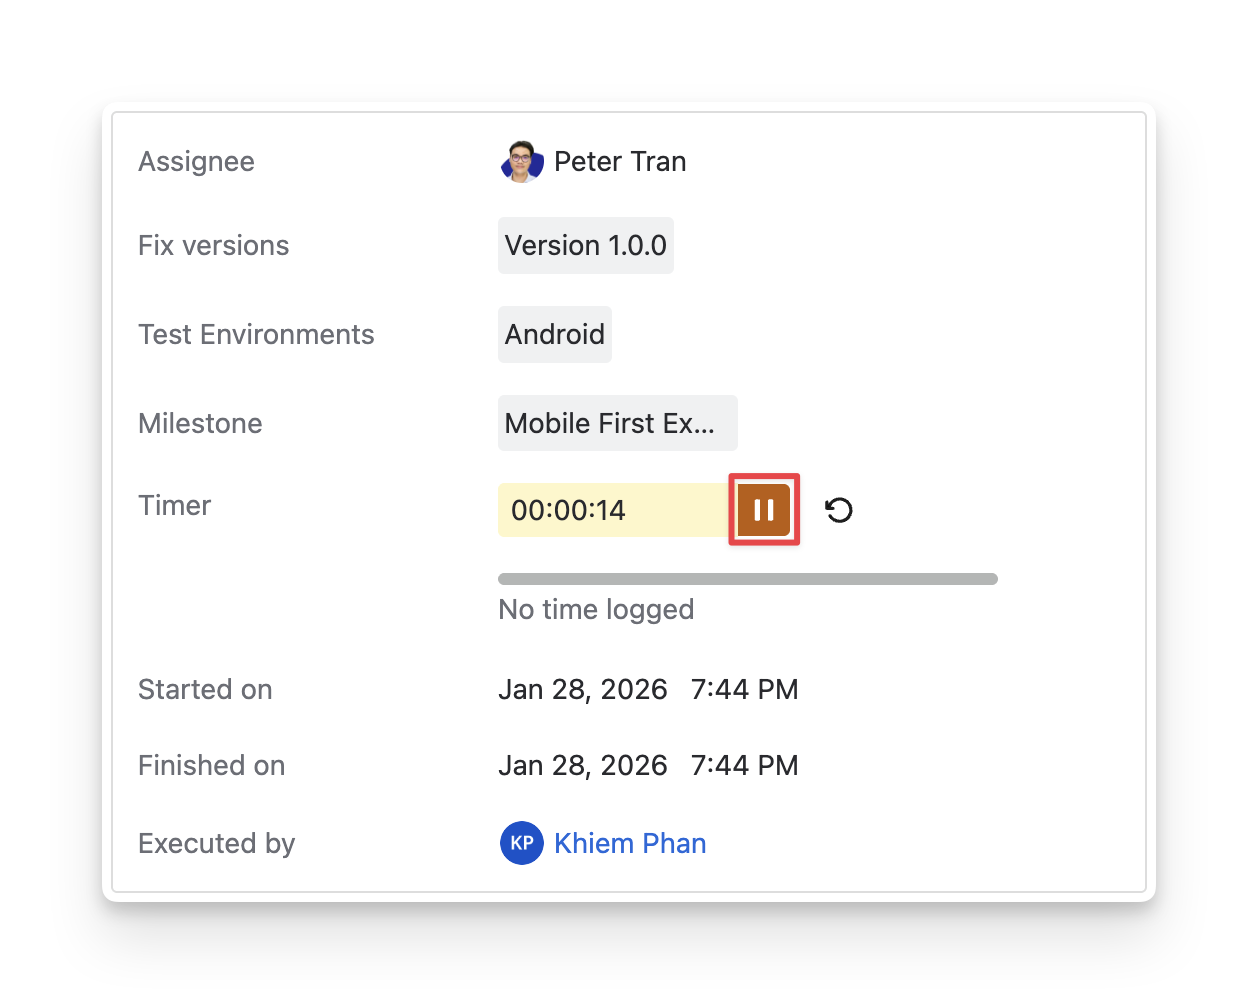Screen dimensions: 1258x1004
Task: Click the Executed by field label
Action: [216, 843]
